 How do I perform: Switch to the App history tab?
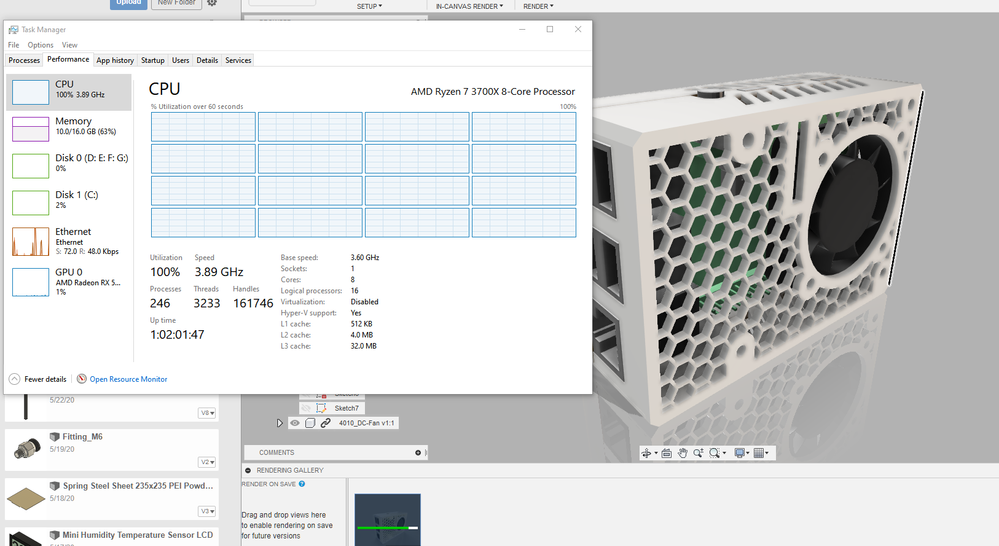point(115,61)
